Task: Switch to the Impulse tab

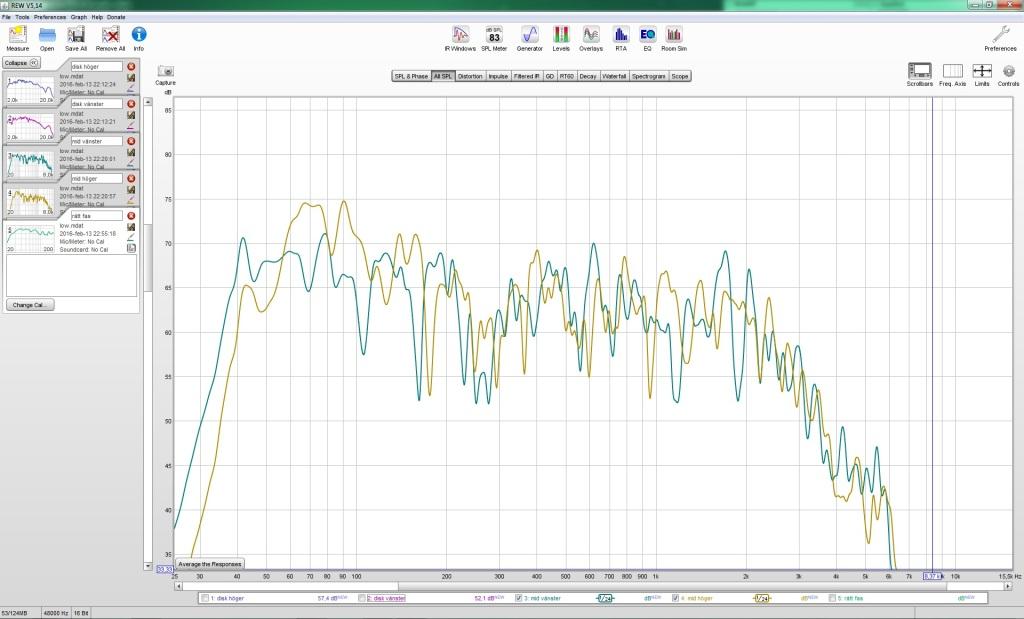Action: (498, 76)
